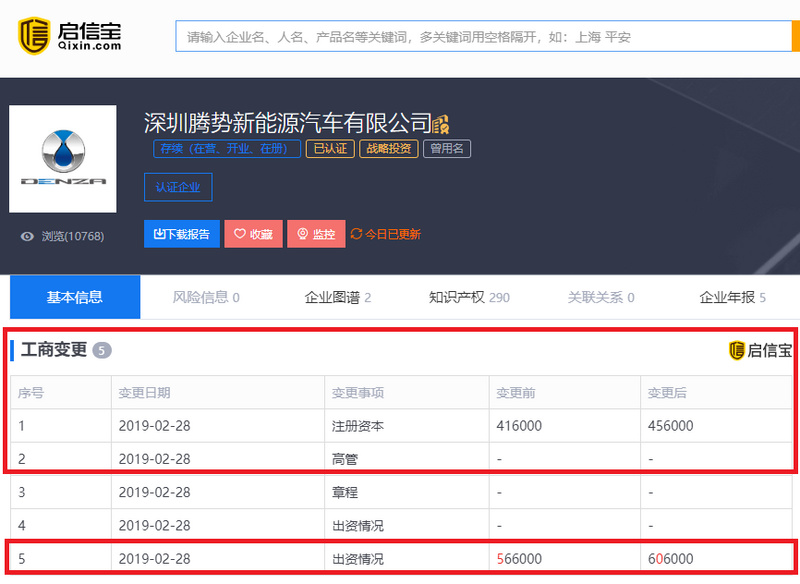Click the date 2019-02-28 in row 3
Screen dimensions: 800x584
pyautogui.click(x=155, y=492)
